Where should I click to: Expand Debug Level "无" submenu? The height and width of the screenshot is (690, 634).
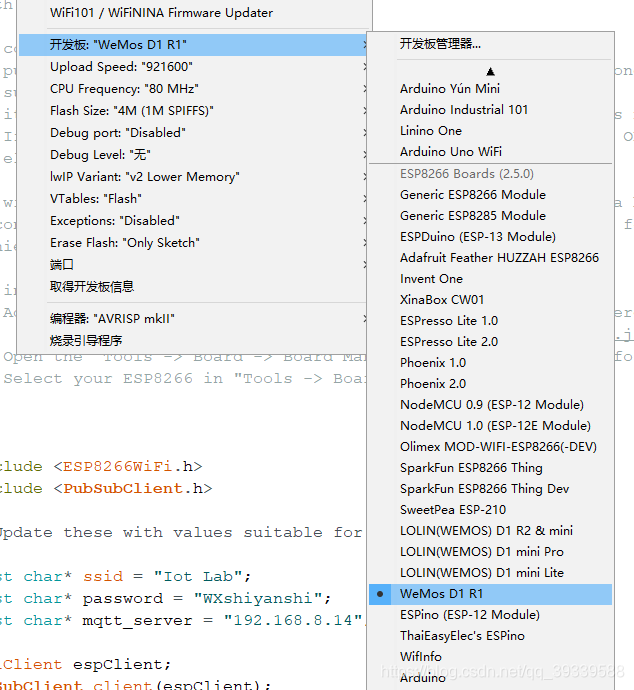(193, 155)
